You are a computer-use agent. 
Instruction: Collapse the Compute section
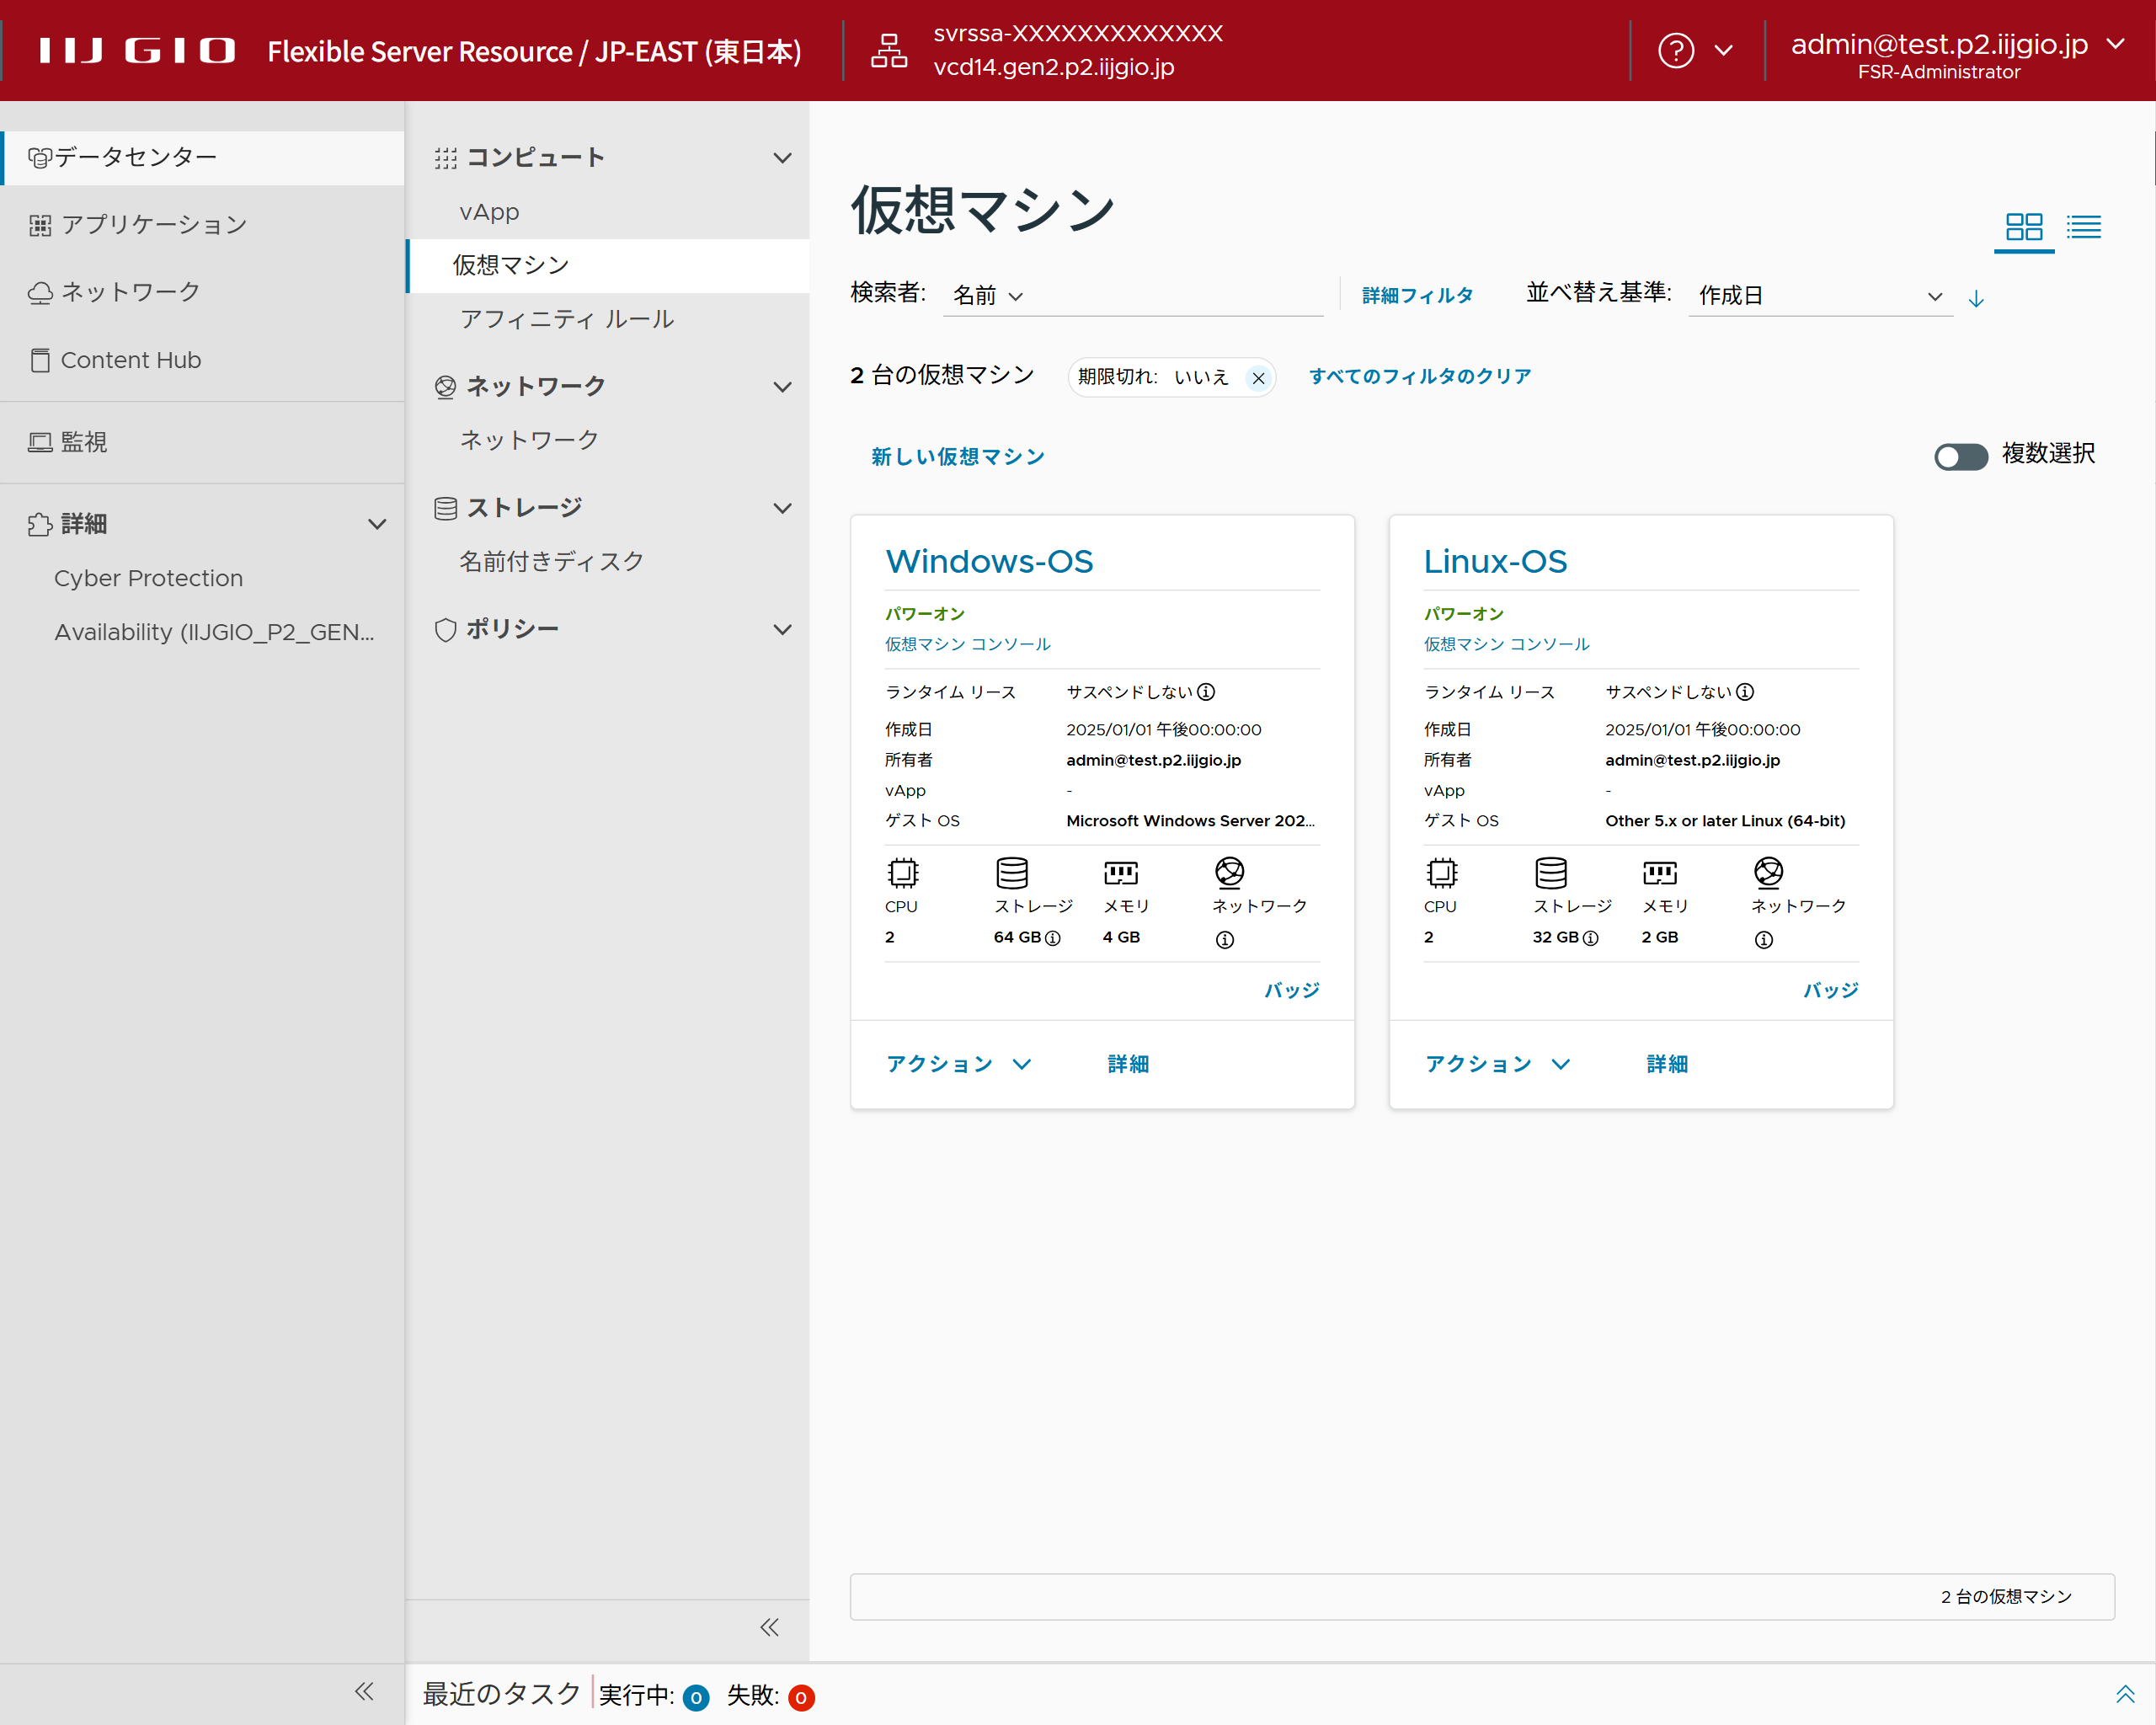coord(782,158)
